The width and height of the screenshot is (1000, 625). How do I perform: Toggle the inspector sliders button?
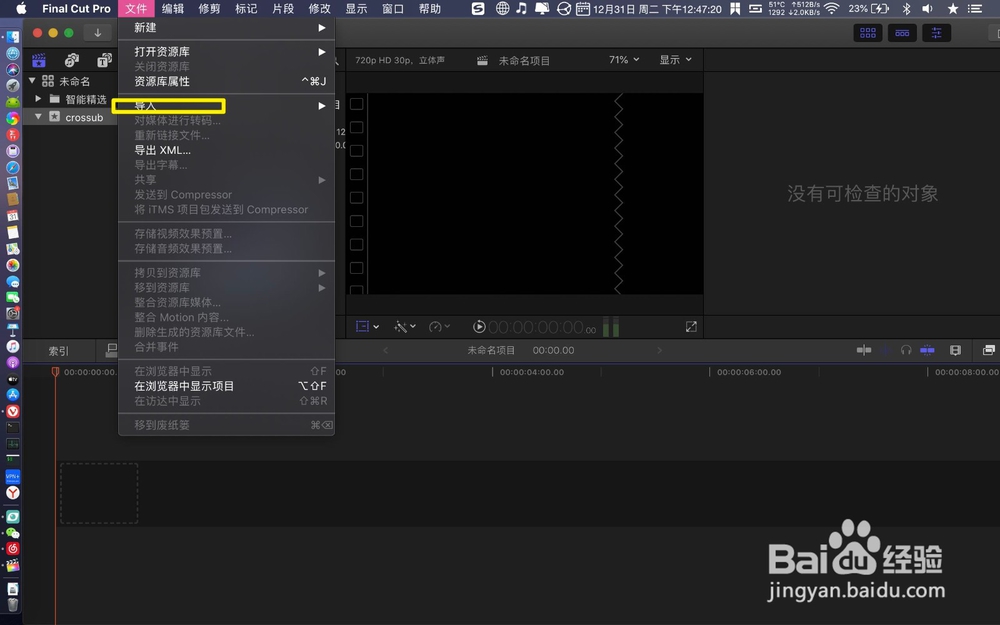point(936,33)
